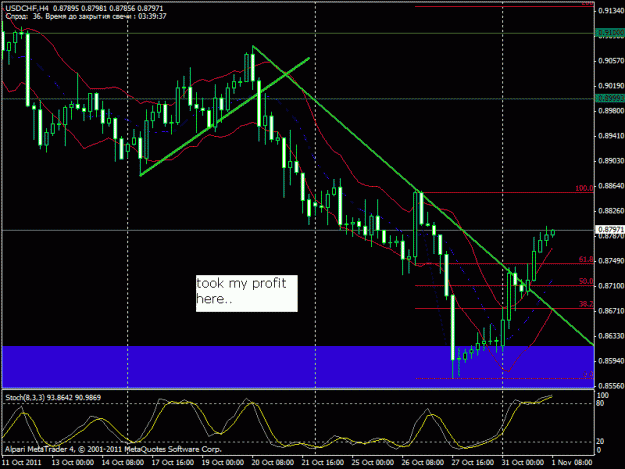Click the 0.87100 price axis label
This screenshot has height=469, width=625.
pyautogui.click(x=611, y=286)
